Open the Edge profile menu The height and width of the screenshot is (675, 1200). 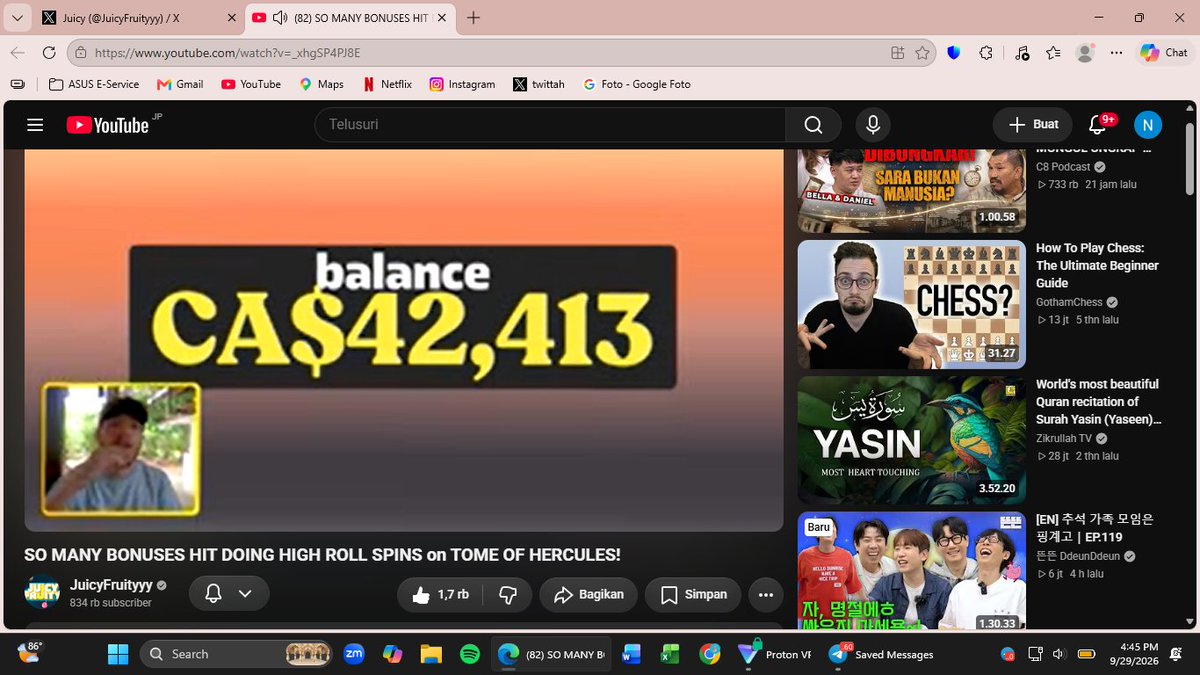1085,53
